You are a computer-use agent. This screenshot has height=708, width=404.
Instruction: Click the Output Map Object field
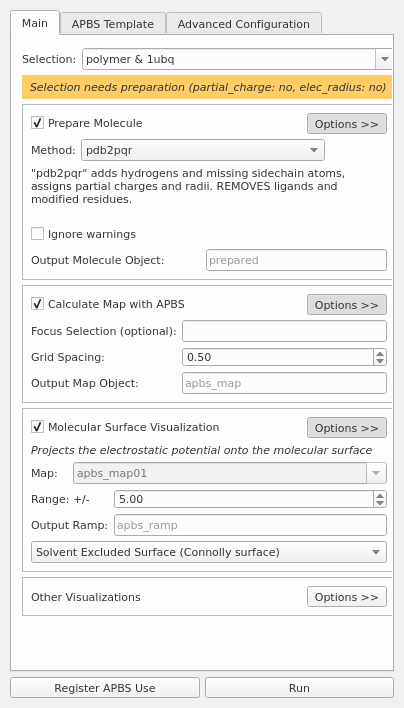point(284,383)
